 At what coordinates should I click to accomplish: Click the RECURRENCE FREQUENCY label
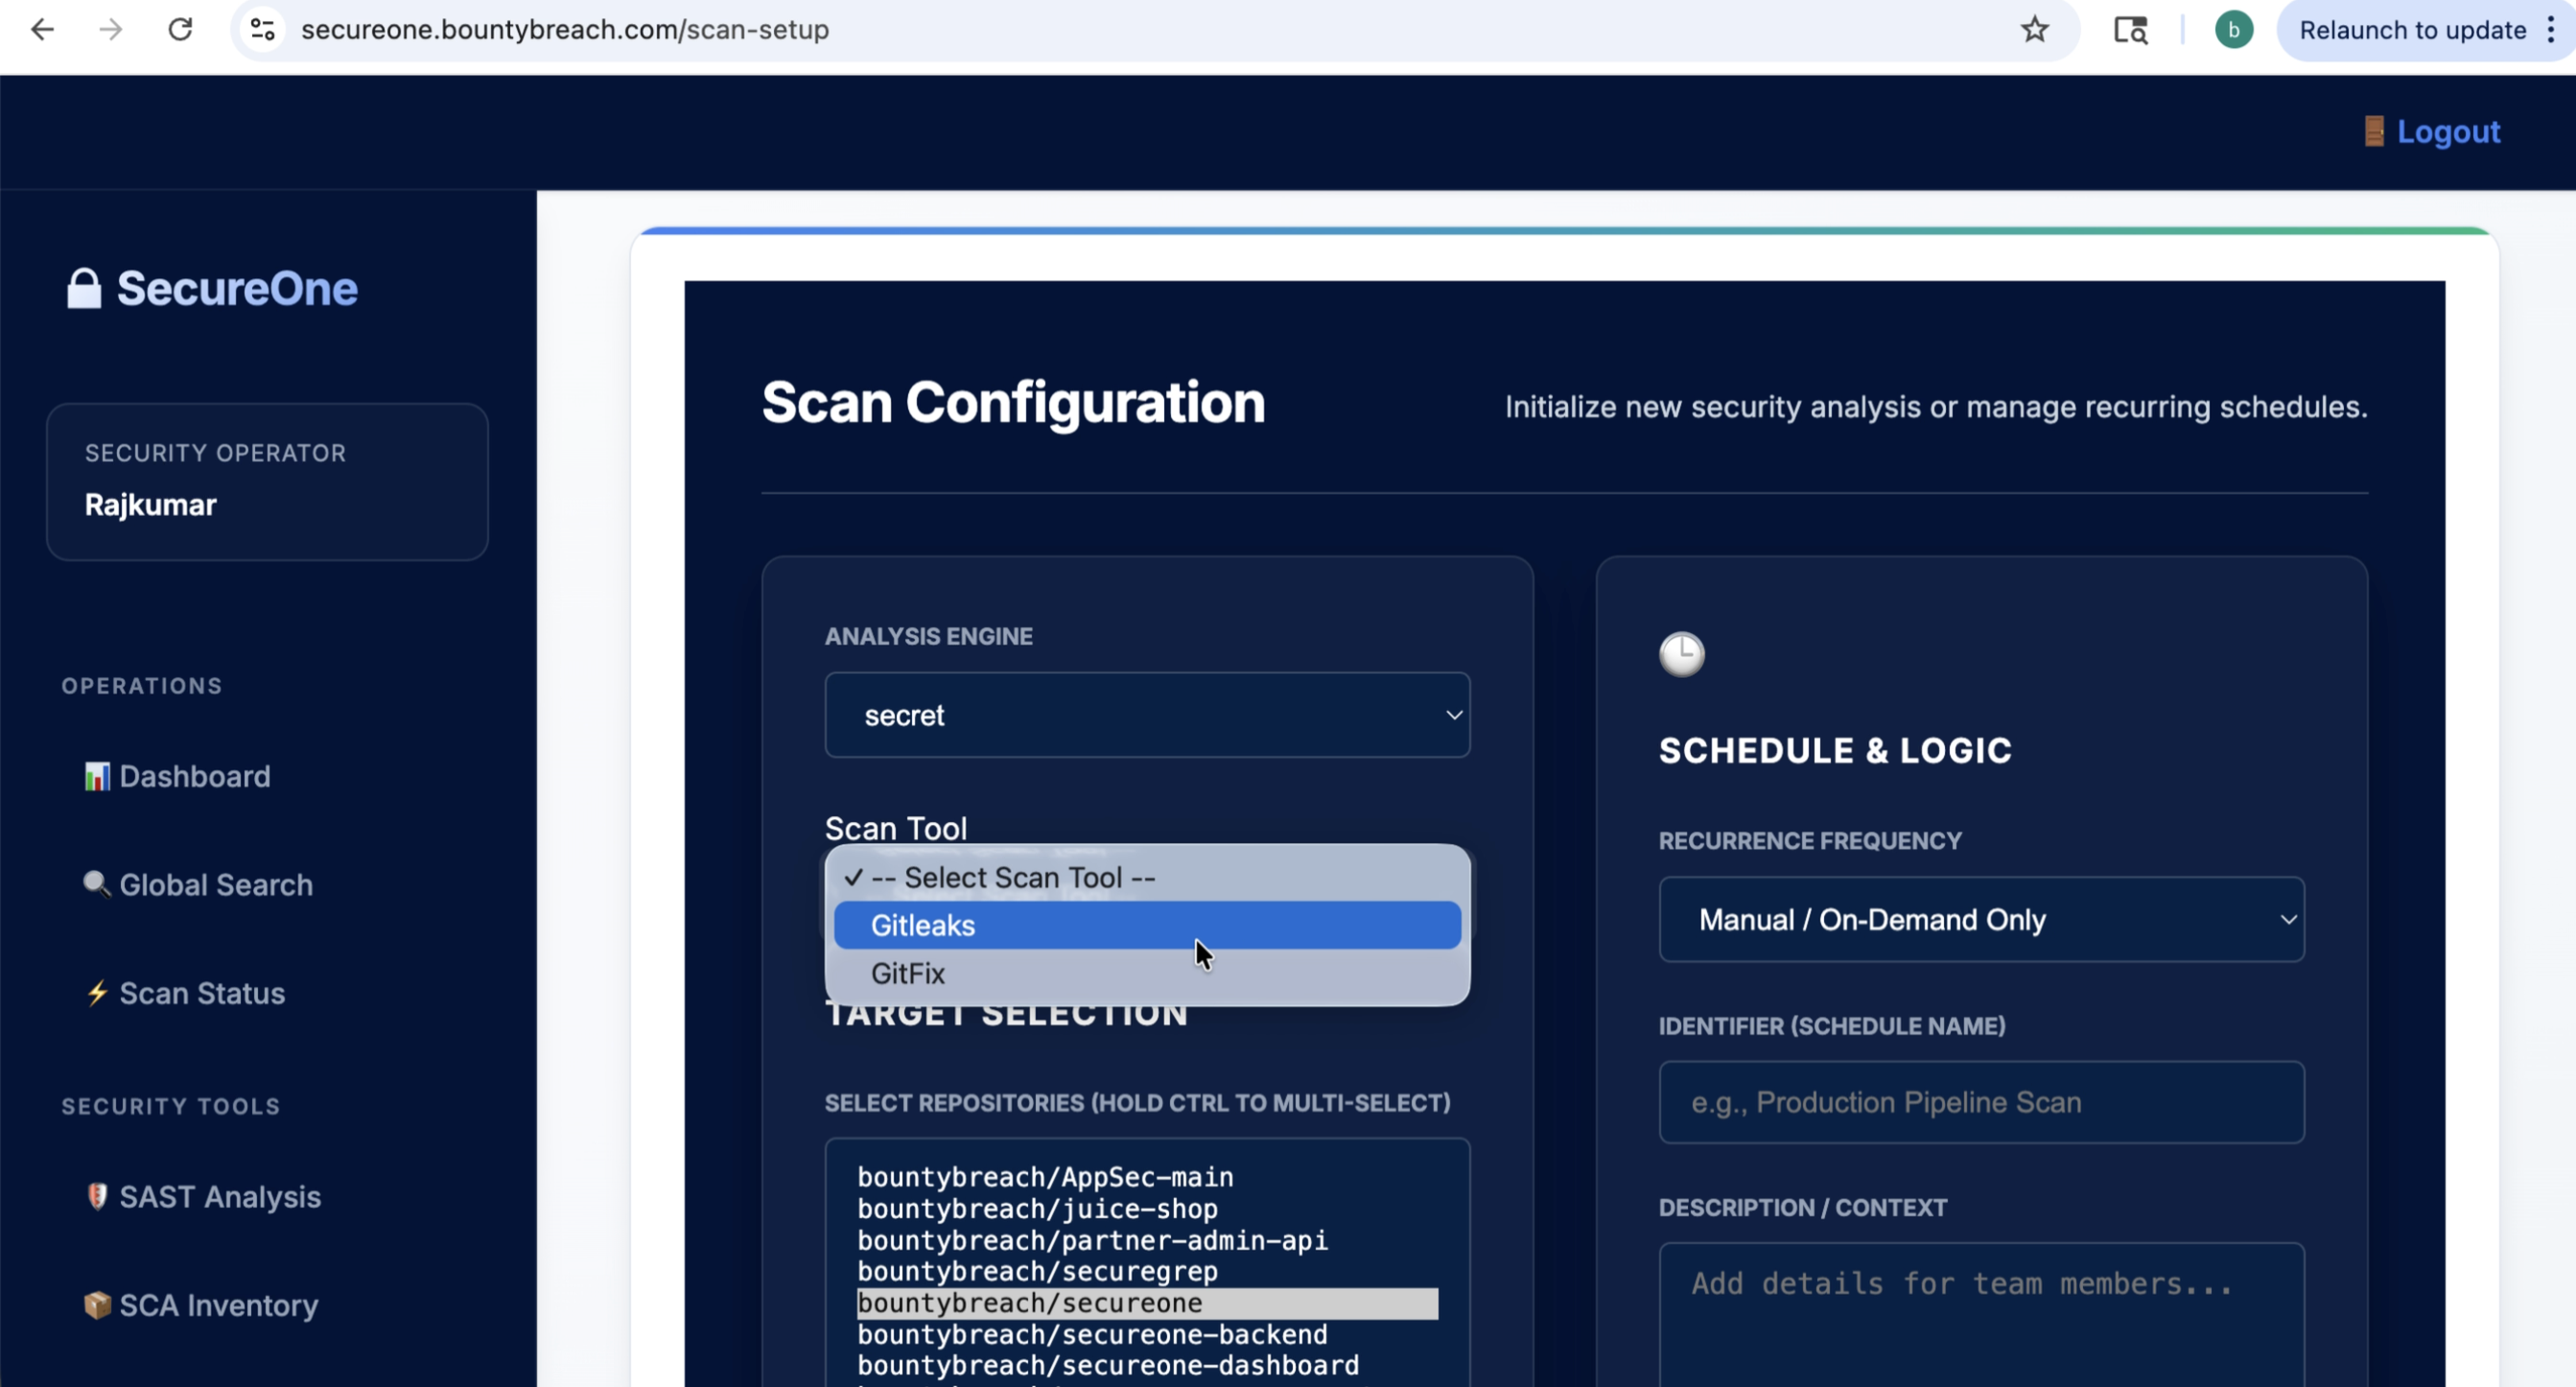[1809, 841]
